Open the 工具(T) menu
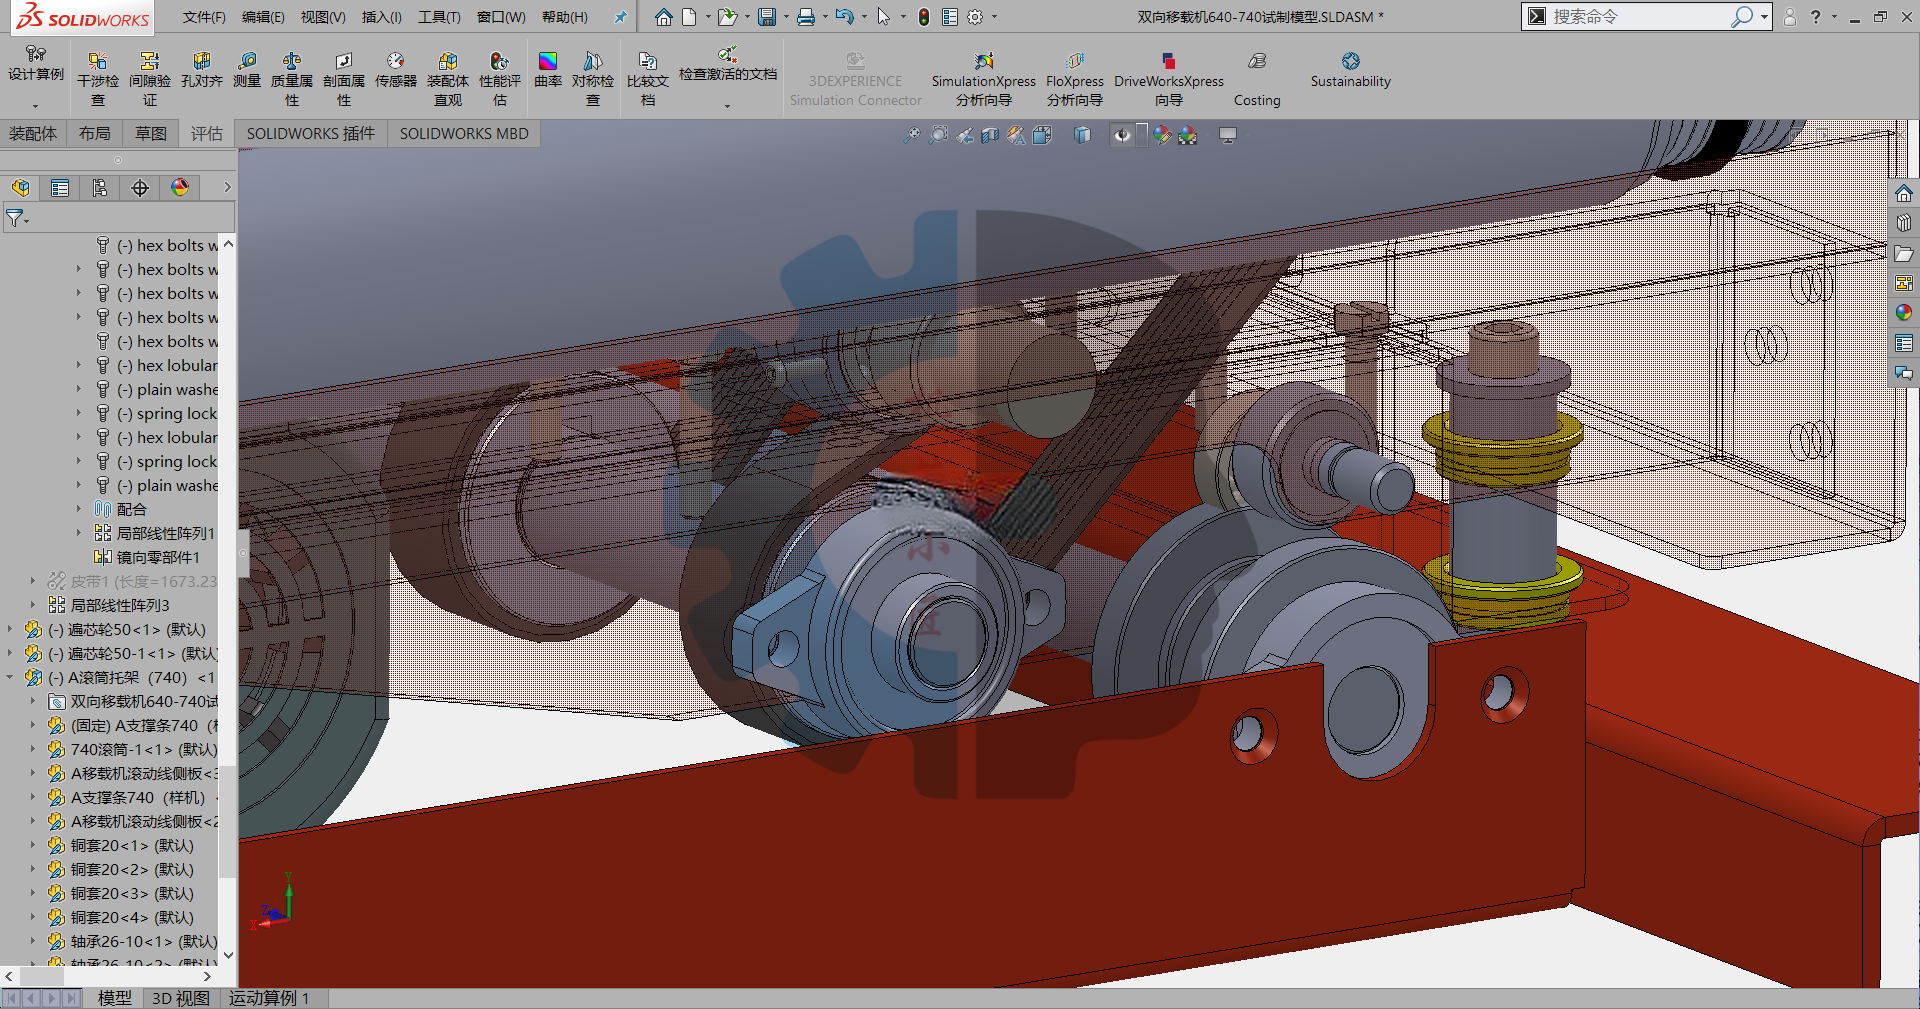The image size is (1920, 1009). [439, 17]
